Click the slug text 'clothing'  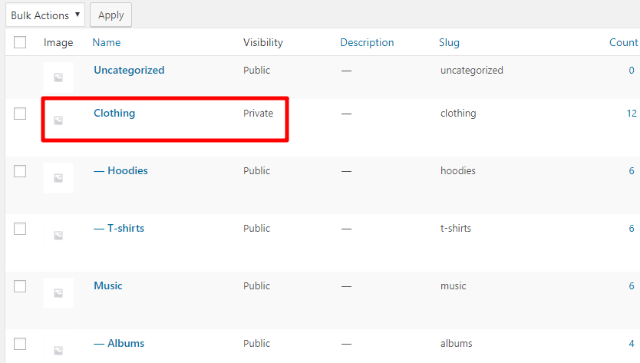click(458, 114)
